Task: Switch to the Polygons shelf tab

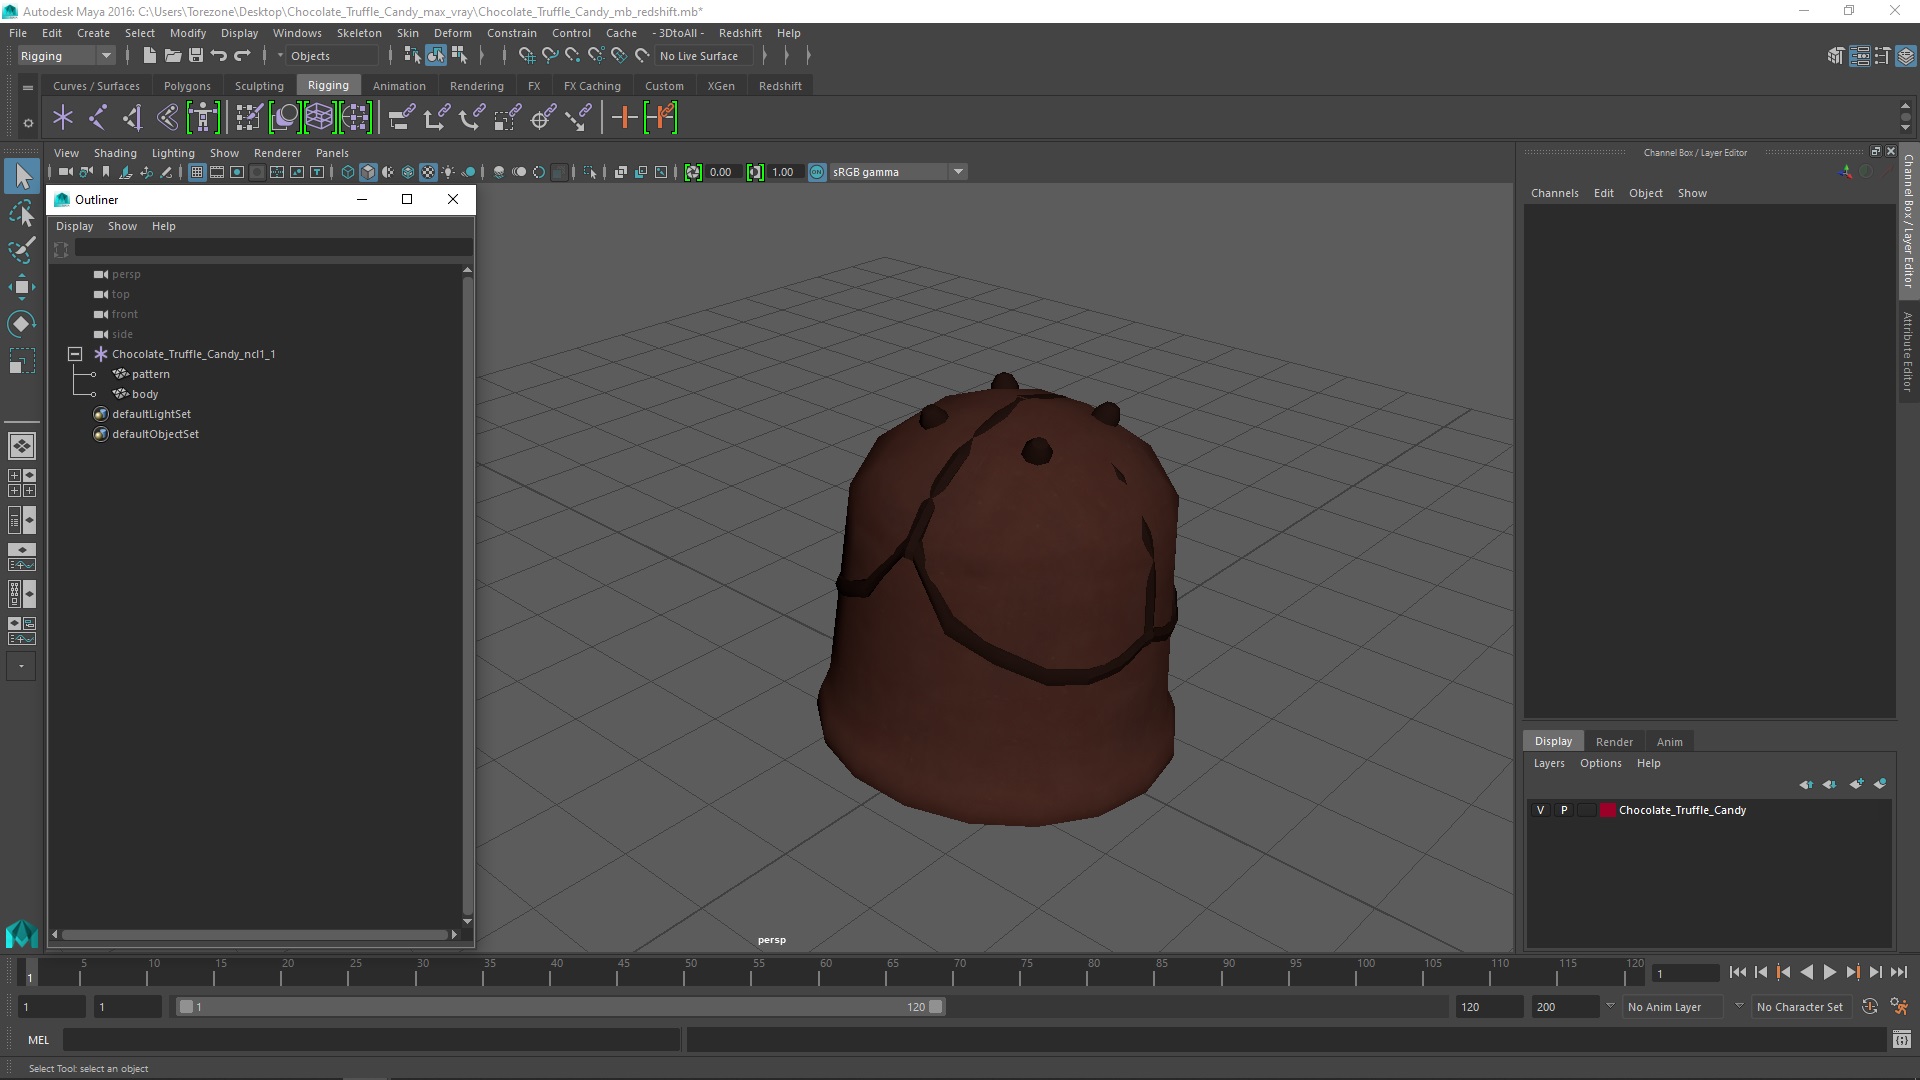Action: point(187,86)
